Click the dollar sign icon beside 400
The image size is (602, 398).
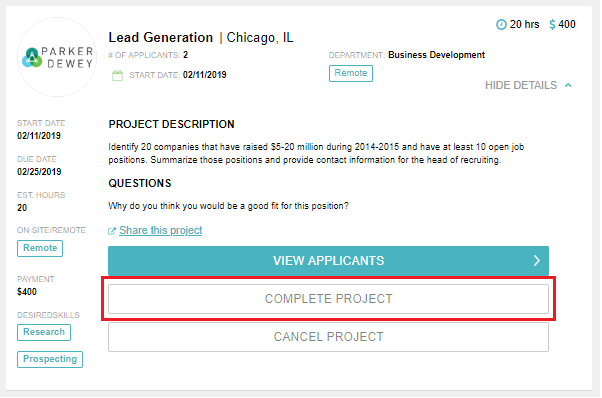[552, 25]
